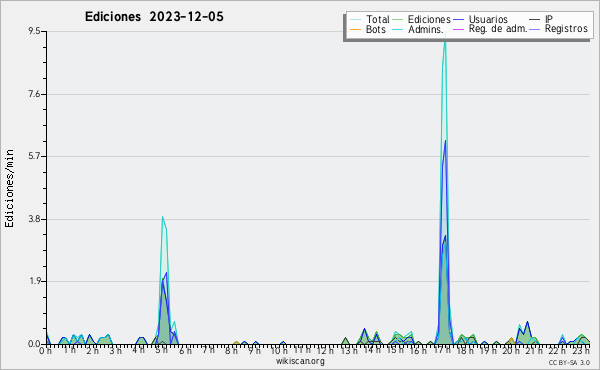Screen dimensions: 600x370
Task: Click the "23 h" x-axis label
Action: pos(581,350)
